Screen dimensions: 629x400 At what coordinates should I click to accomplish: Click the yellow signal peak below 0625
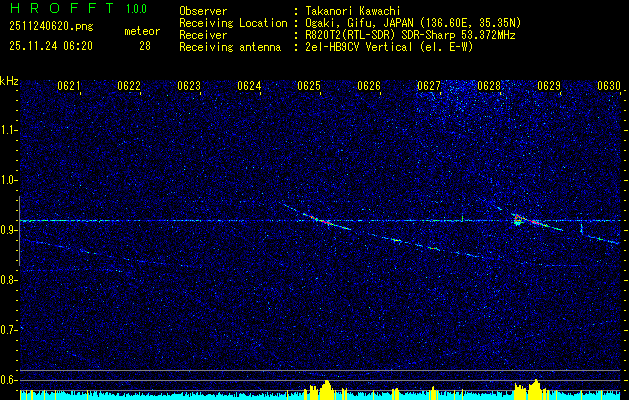(326, 388)
